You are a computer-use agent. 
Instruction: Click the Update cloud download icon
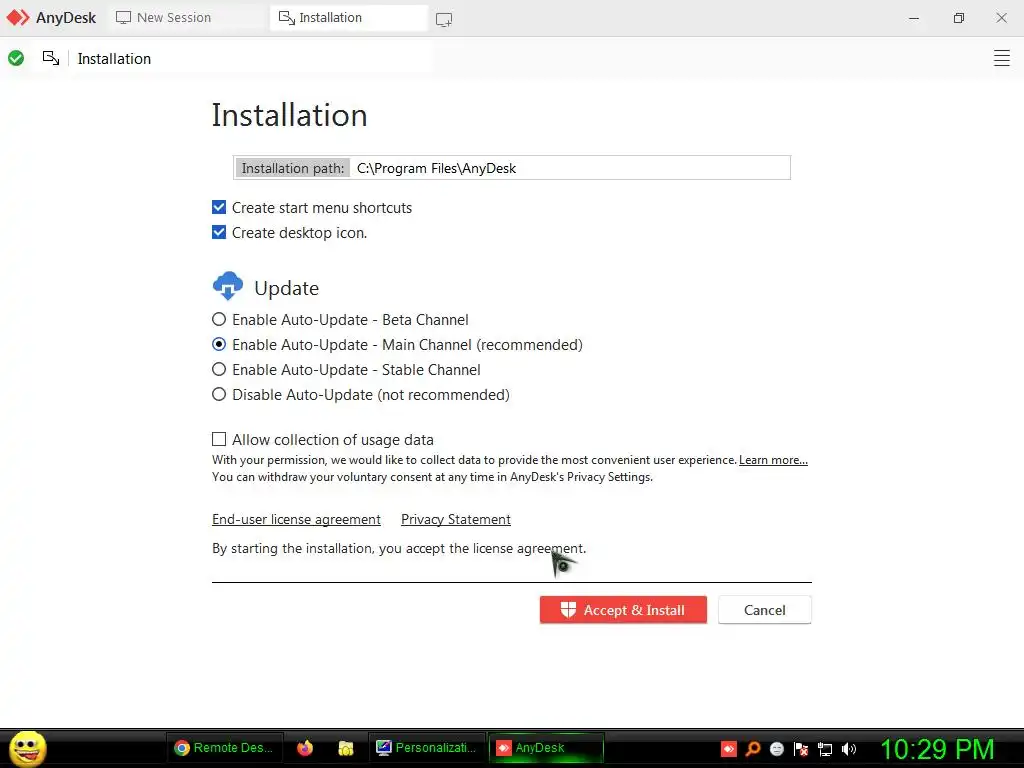pos(228,286)
